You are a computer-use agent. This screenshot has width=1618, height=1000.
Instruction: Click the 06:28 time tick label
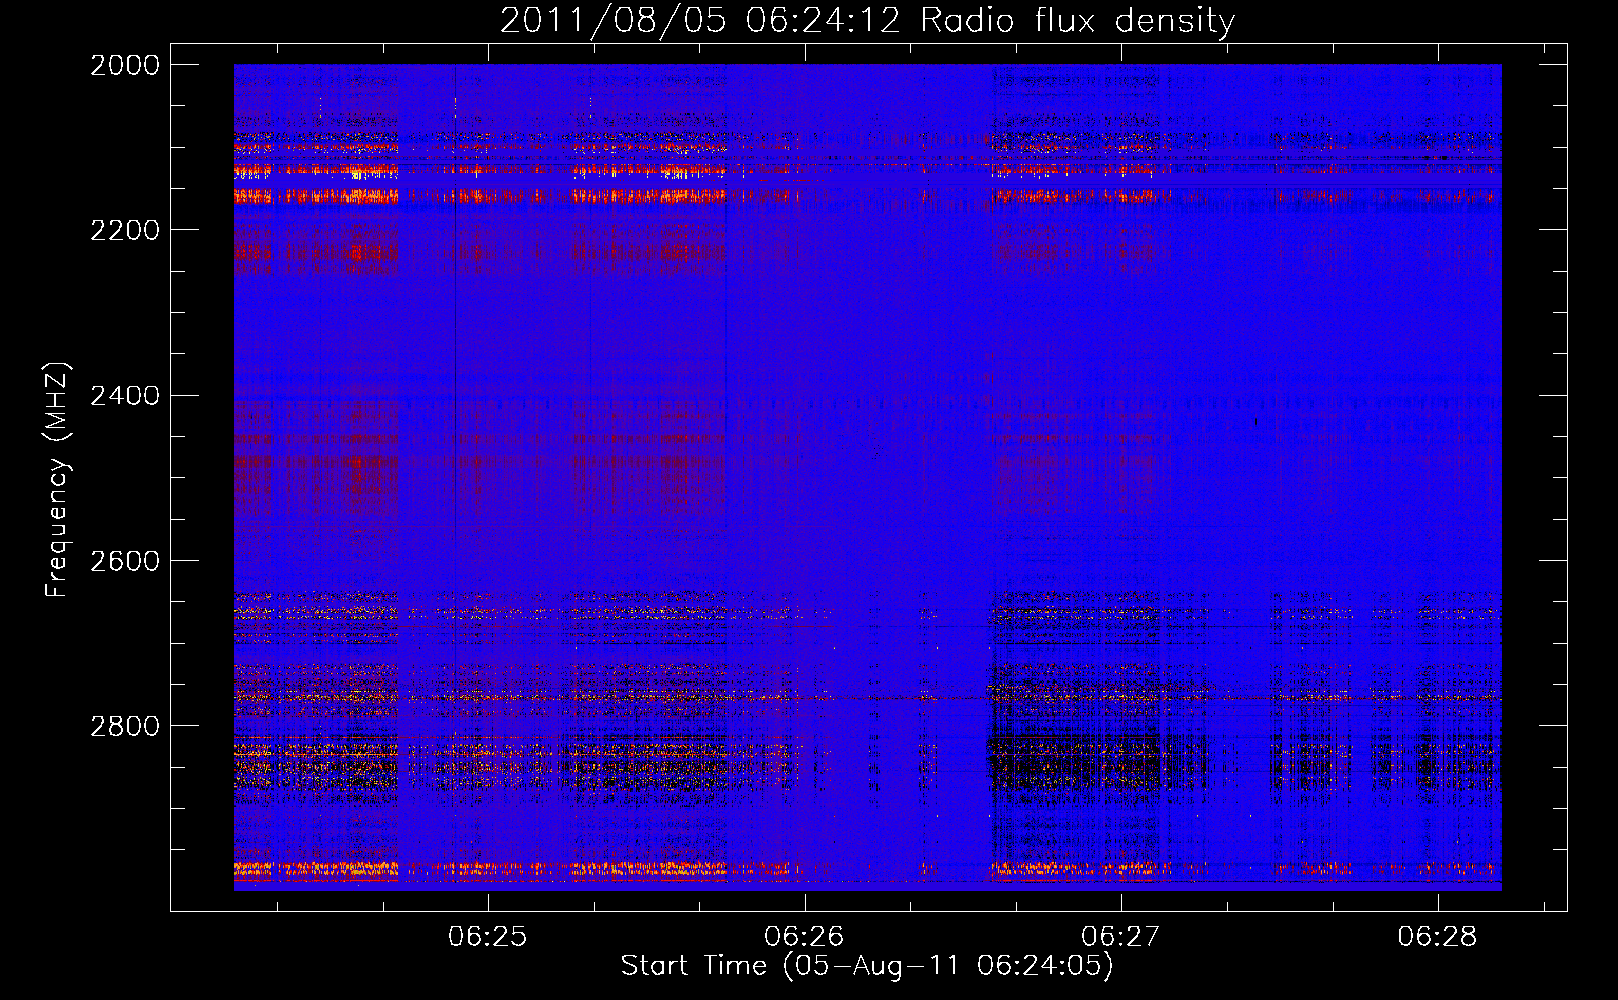pos(1437,936)
